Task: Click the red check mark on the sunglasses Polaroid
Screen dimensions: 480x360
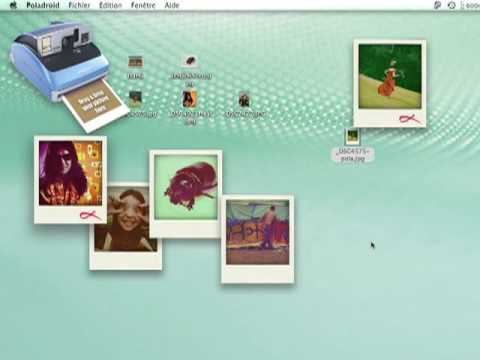Action: click(90, 215)
